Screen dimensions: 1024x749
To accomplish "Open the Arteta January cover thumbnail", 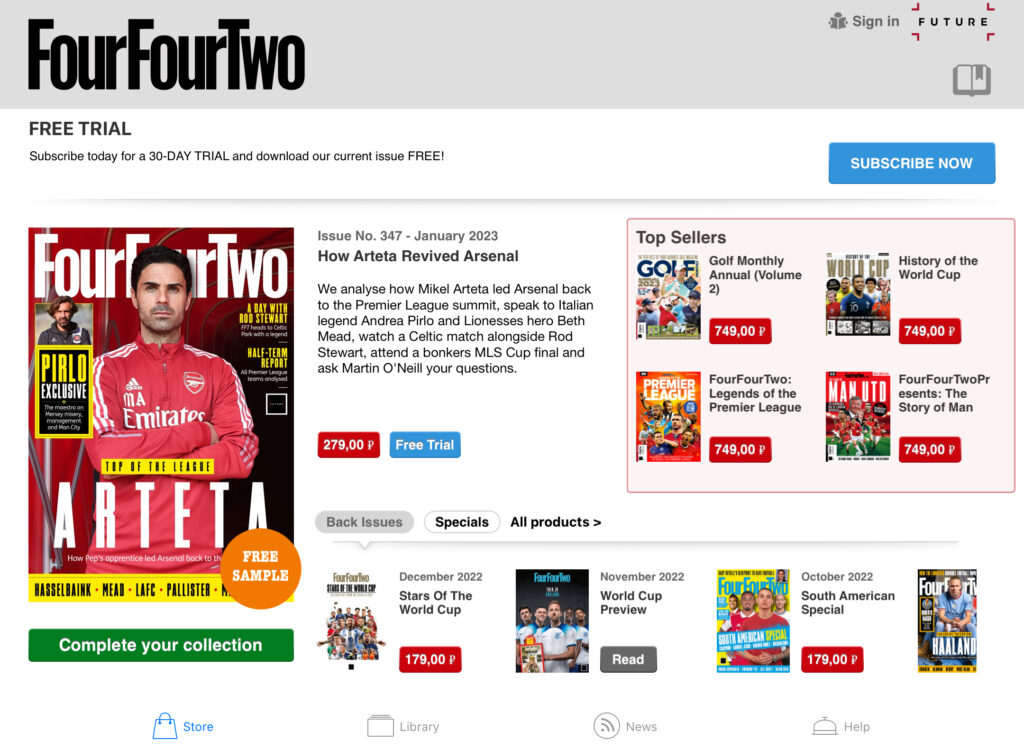I will [x=161, y=415].
